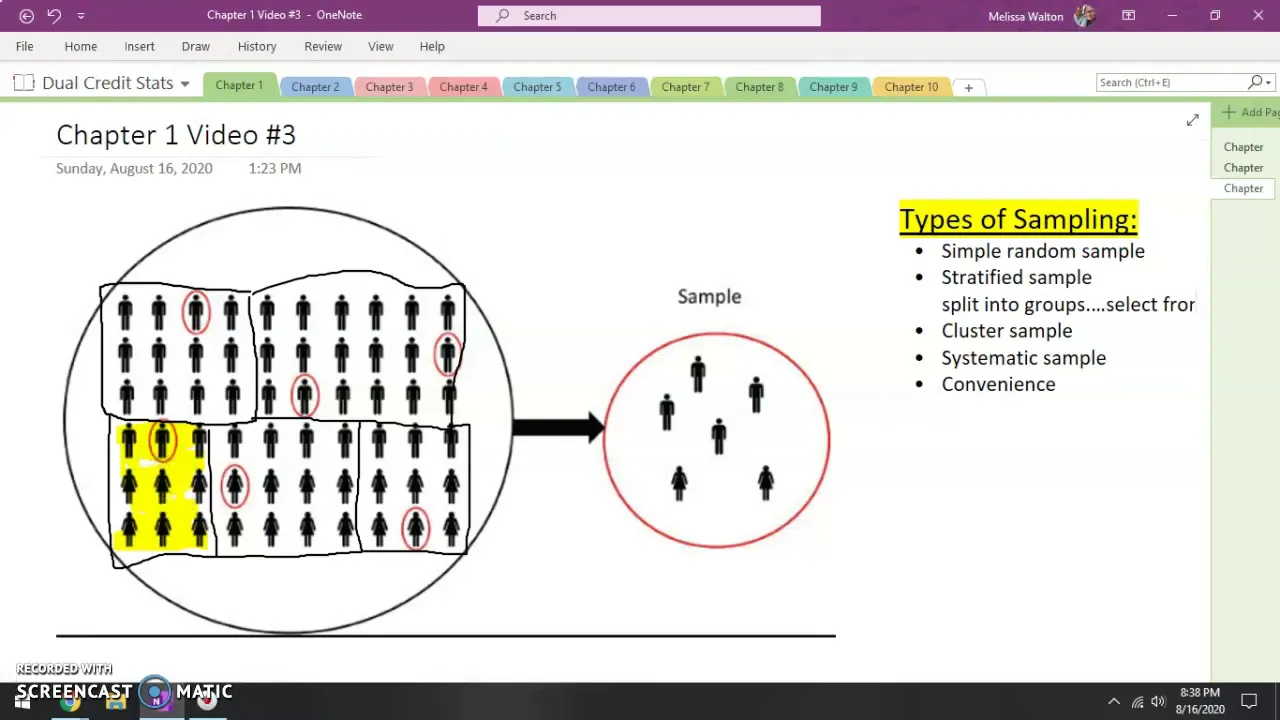The image size is (1280, 720).
Task: Go to the Chapter 10 section tab
Action: (x=911, y=87)
